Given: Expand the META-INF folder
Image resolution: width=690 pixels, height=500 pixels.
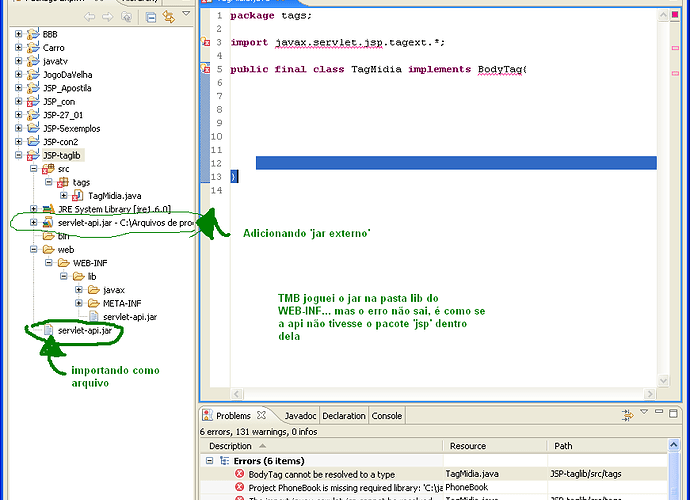Looking at the screenshot, I should coord(79,303).
